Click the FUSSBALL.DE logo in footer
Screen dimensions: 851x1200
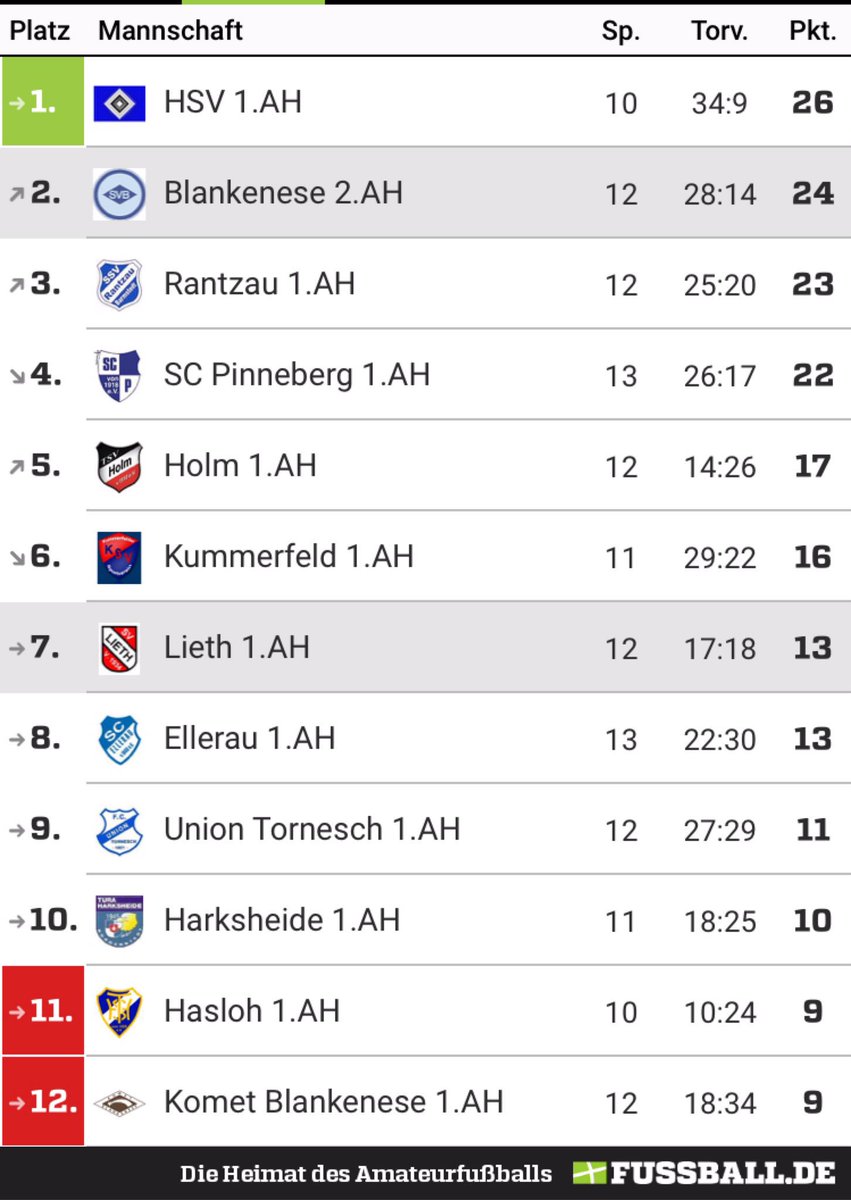coord(704,1173)
